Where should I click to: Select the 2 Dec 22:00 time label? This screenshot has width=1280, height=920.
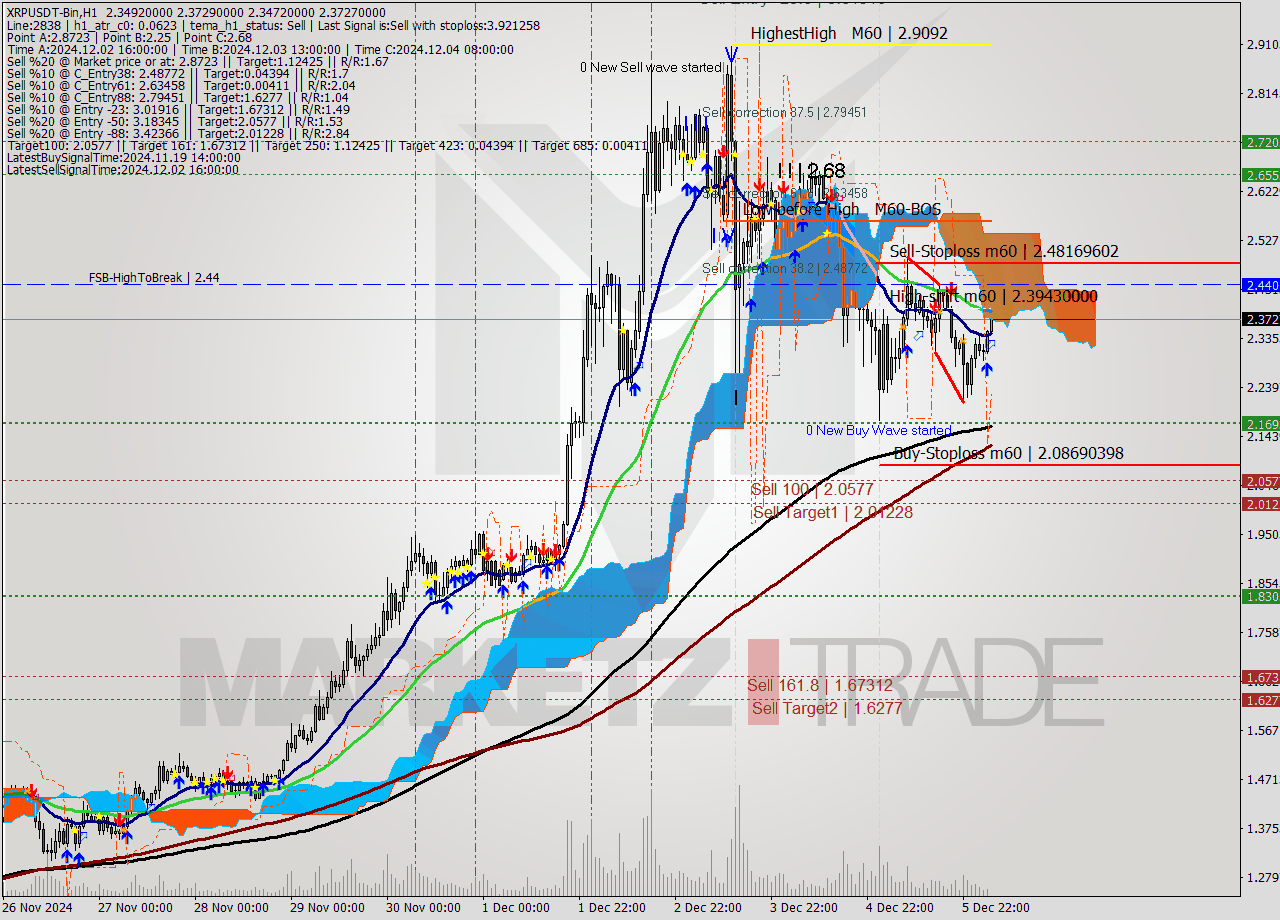(x=707, y=908)
